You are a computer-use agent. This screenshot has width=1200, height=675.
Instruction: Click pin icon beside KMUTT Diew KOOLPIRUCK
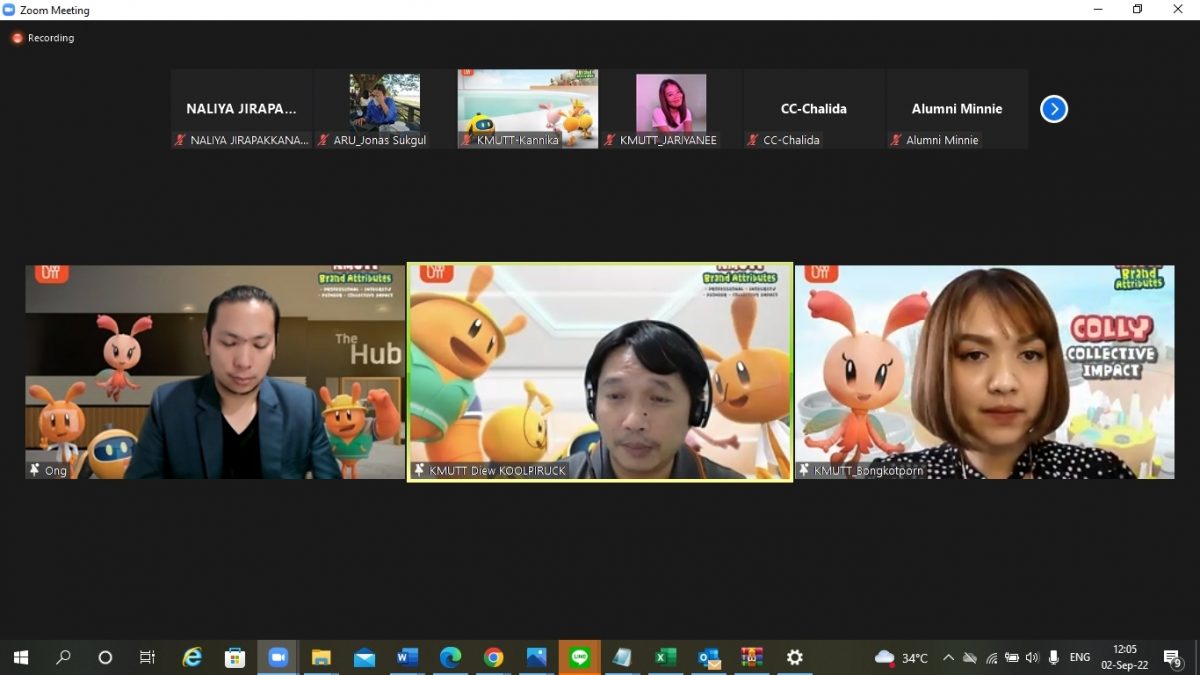[x=419, y=470]
